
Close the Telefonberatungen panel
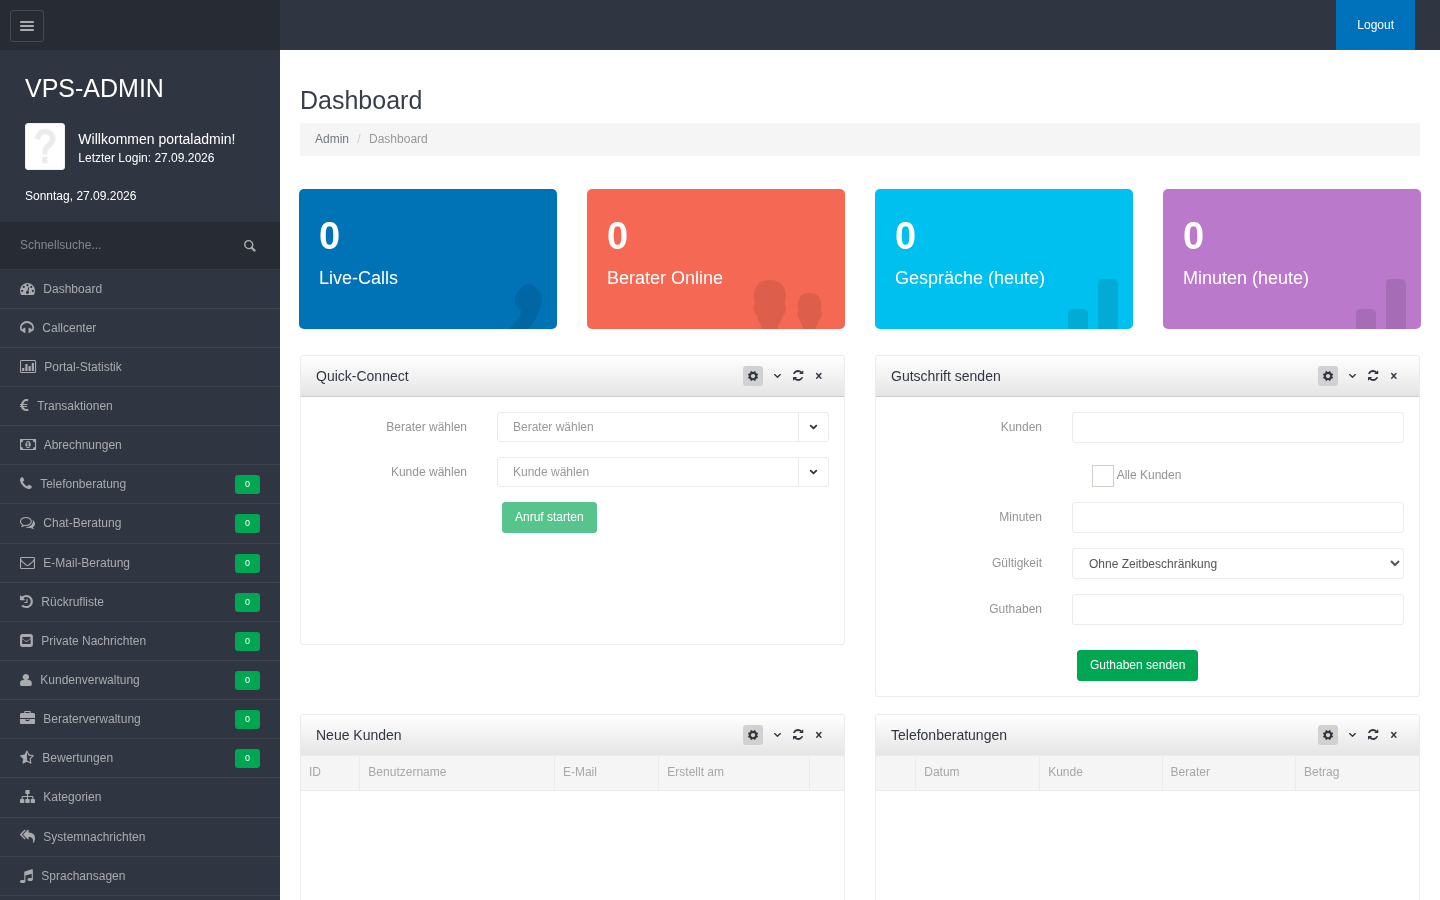tap(1394, 735)
